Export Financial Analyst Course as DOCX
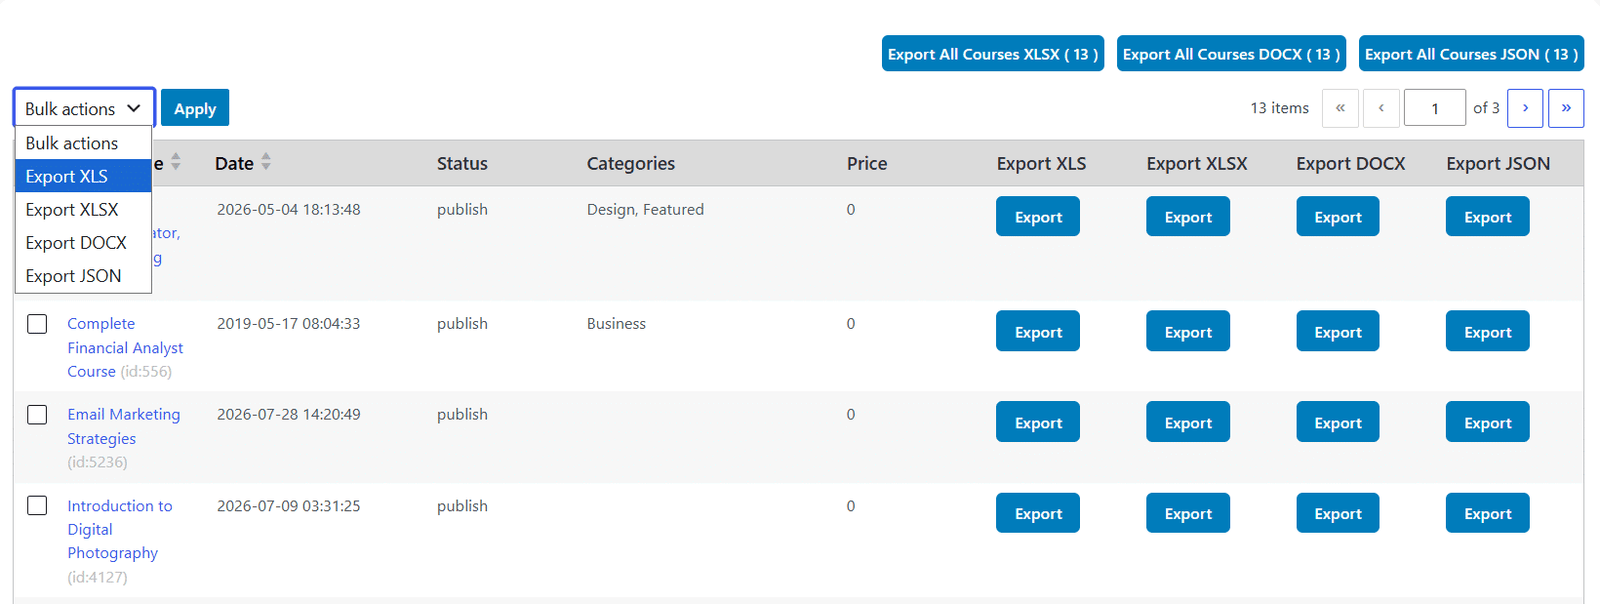Viewport: 1600px width, 604px height. click(1338, 332)
